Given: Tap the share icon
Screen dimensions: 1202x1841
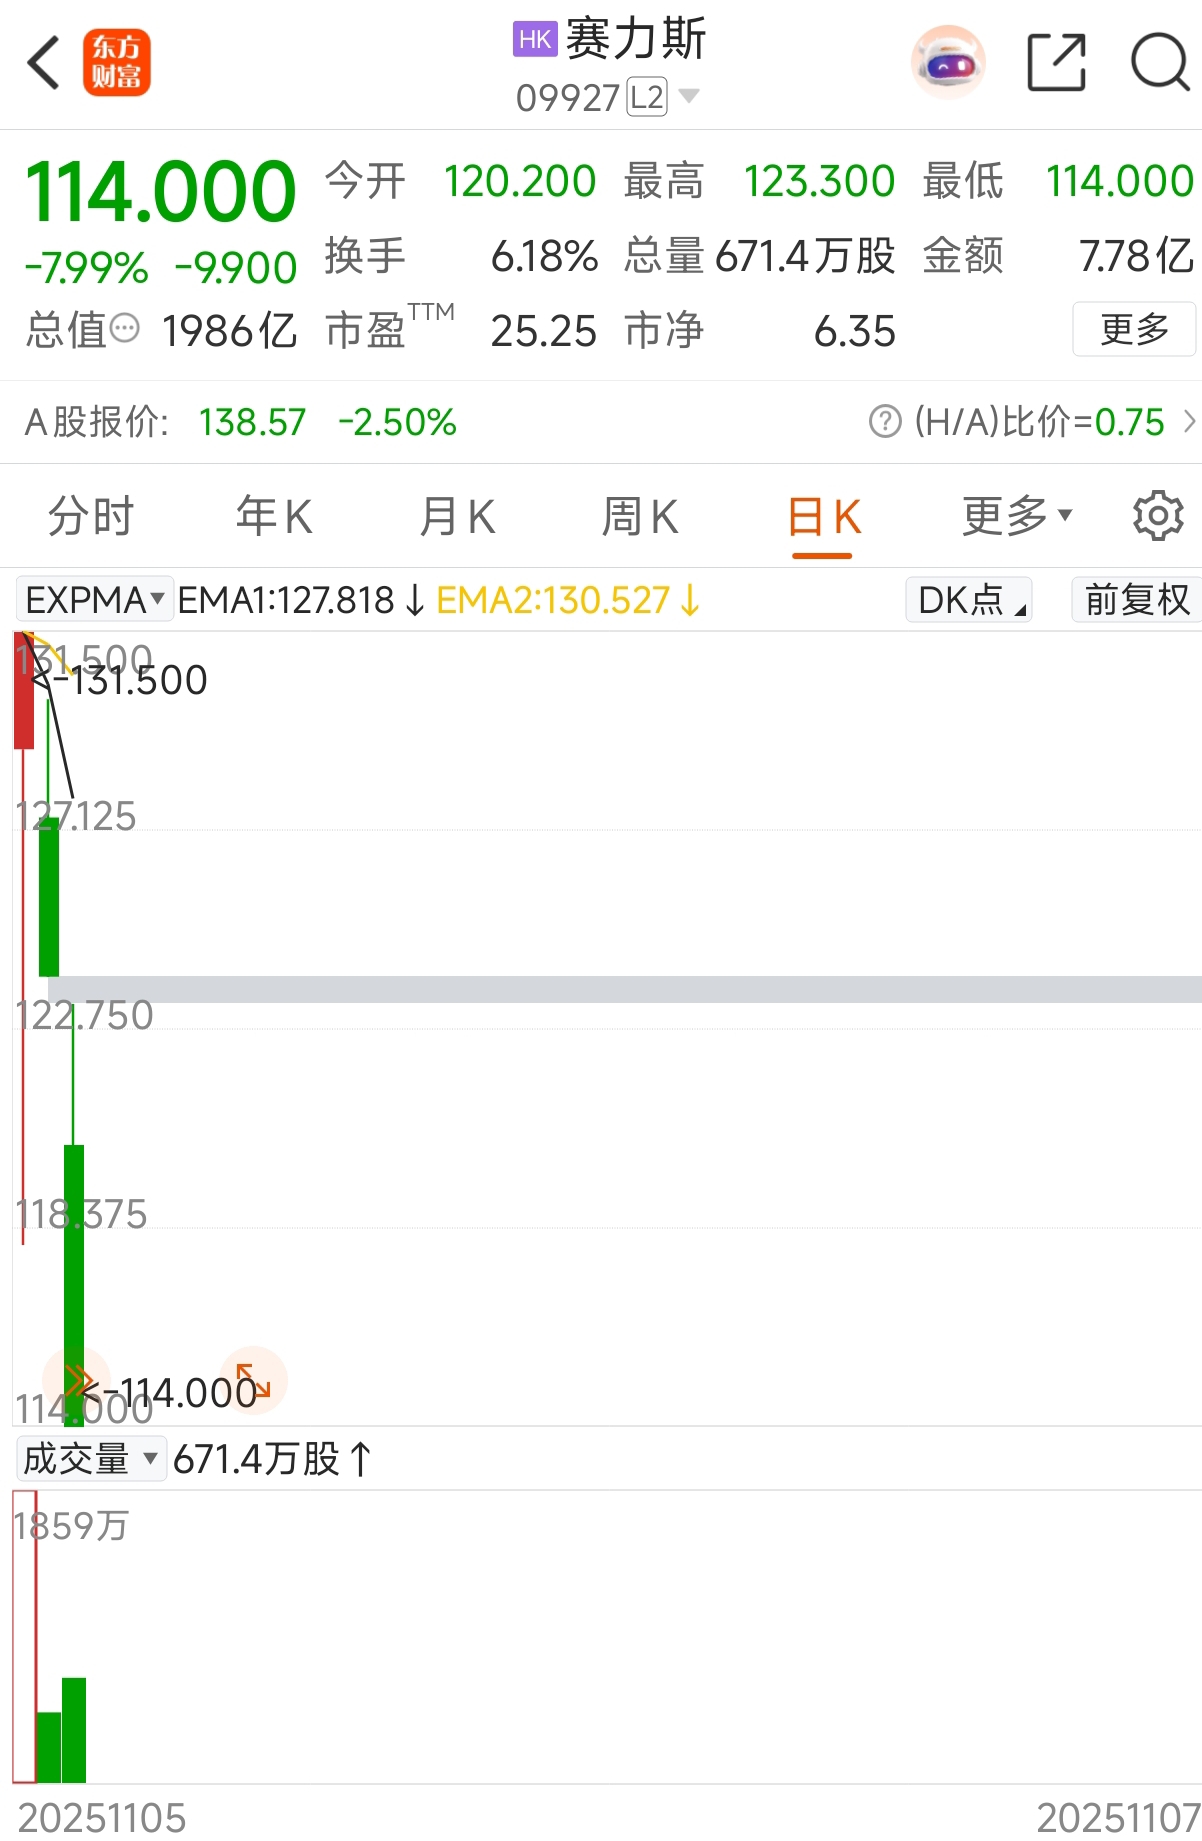Looking at the screenshot, I should [x=1056, y=63].
